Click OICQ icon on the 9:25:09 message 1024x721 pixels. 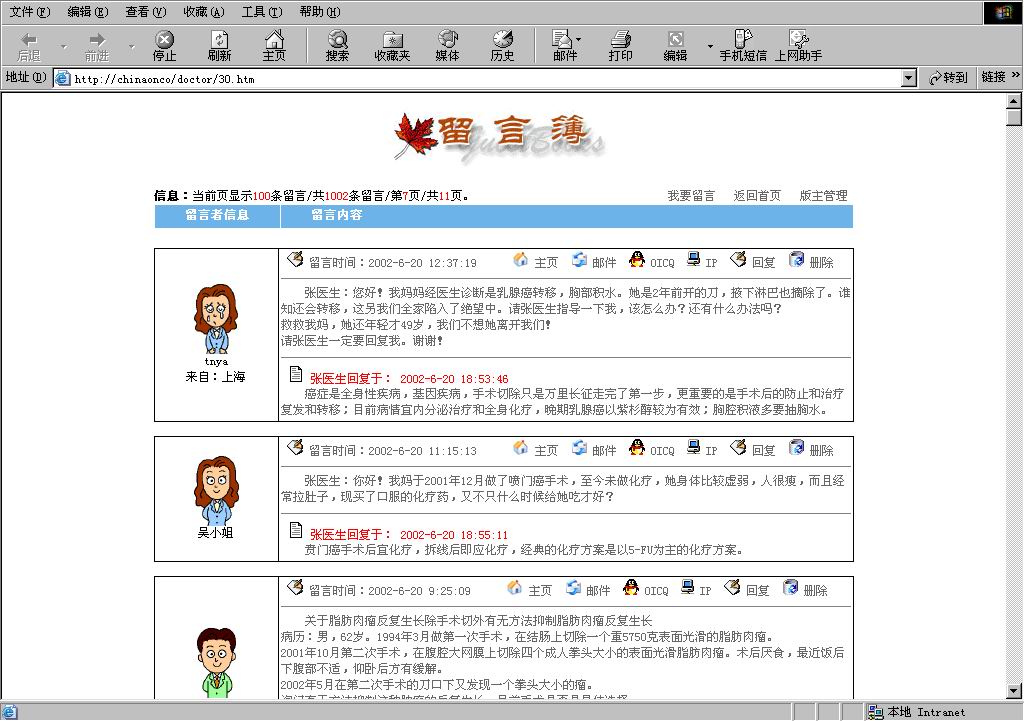[x=631, y=588]
